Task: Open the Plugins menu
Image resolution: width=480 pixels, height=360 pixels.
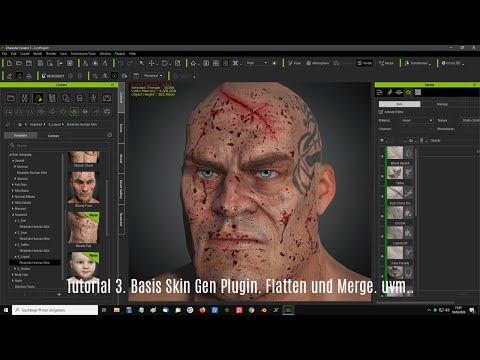Action: (120, 54)
